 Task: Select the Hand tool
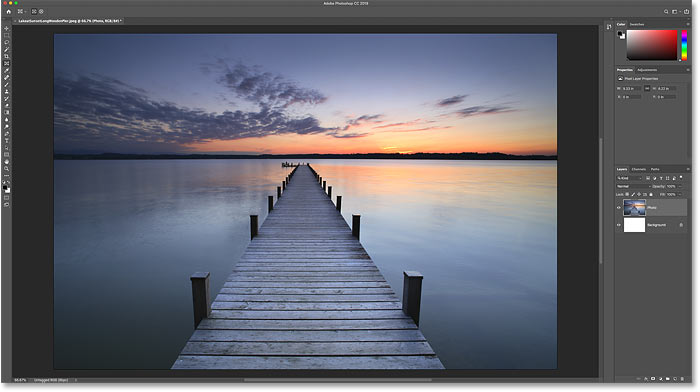[x=6, y=162]
